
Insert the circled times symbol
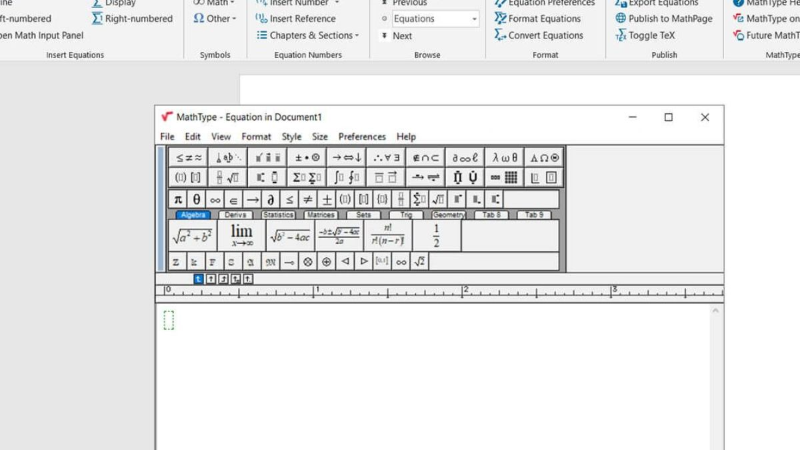(308, 262)
